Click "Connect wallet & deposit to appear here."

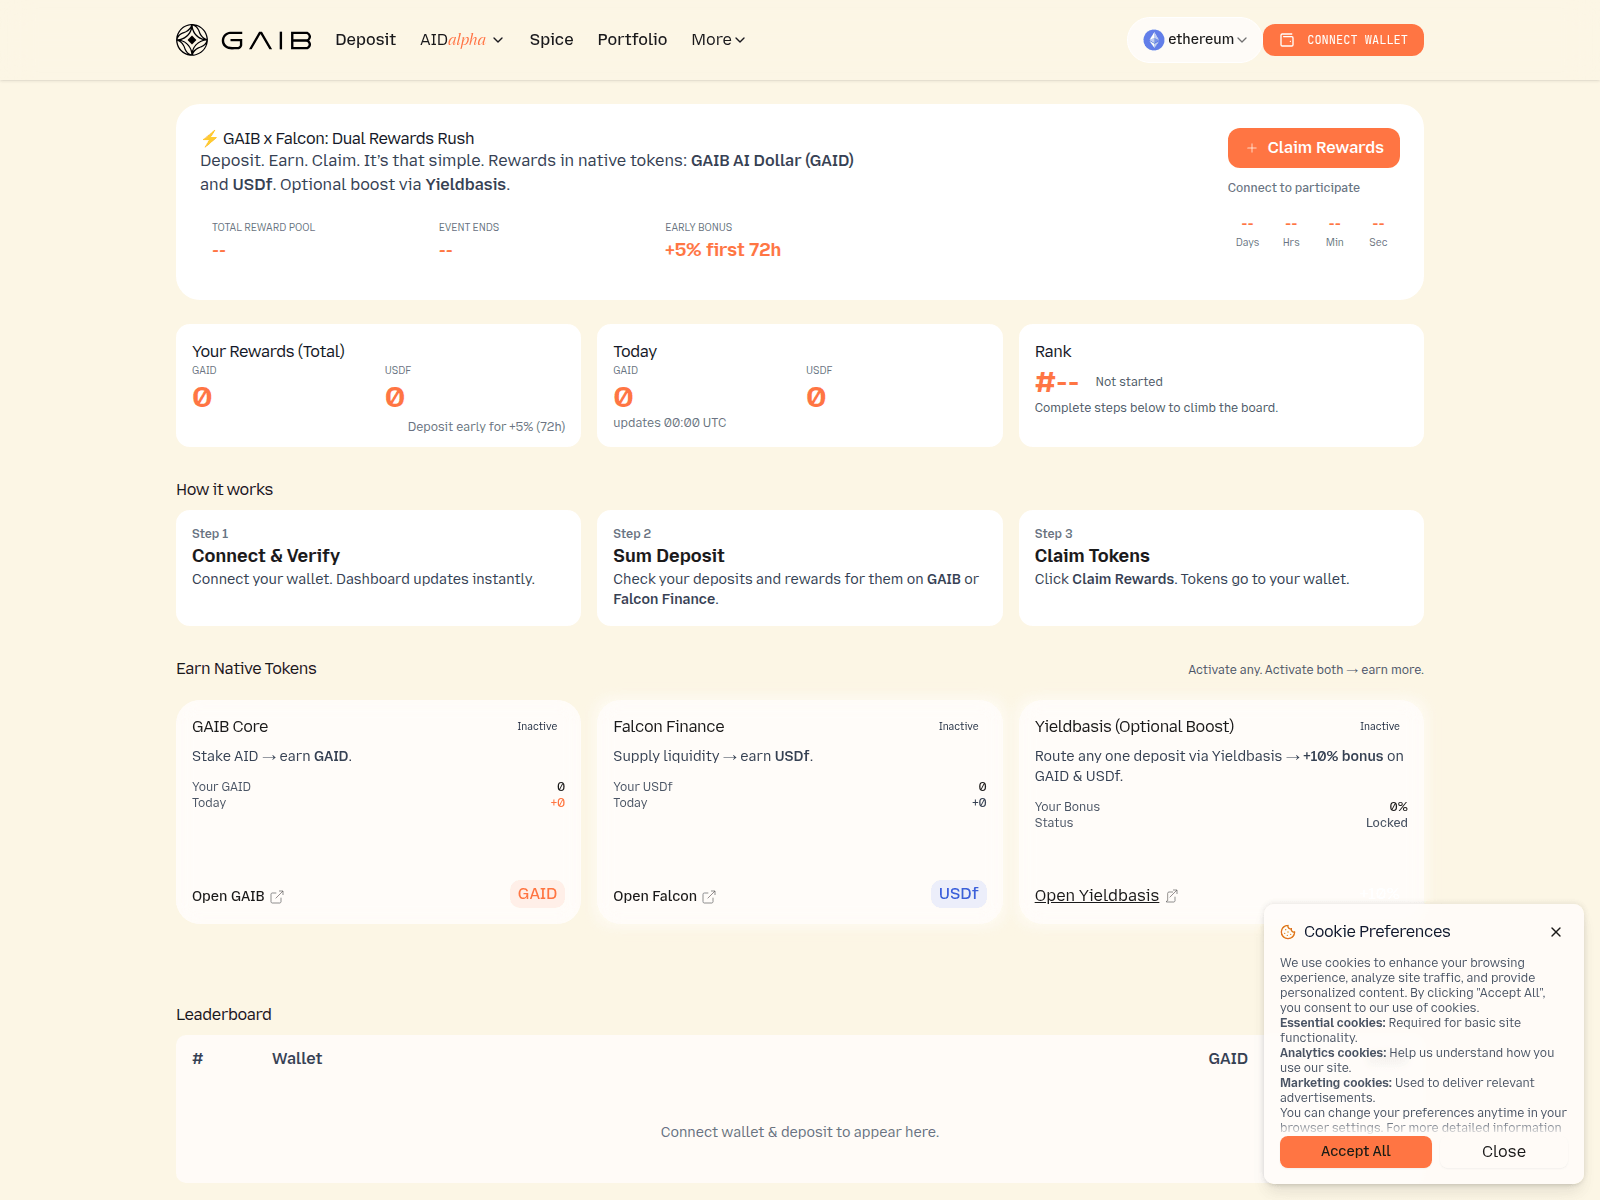(800, 1132)
